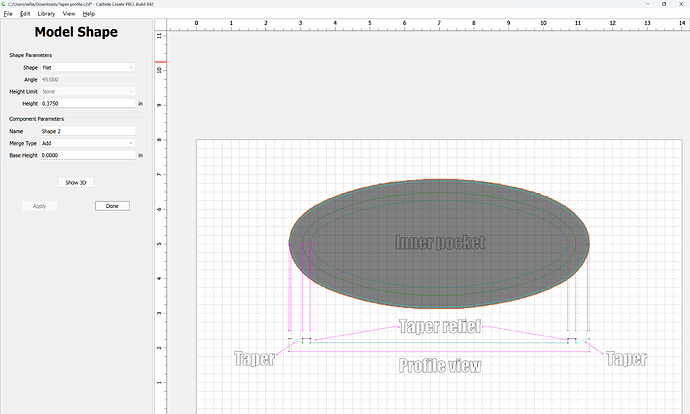Click the Height Limit dropdown
This screenshot has width=690, height=414.
tap(87, 91)
